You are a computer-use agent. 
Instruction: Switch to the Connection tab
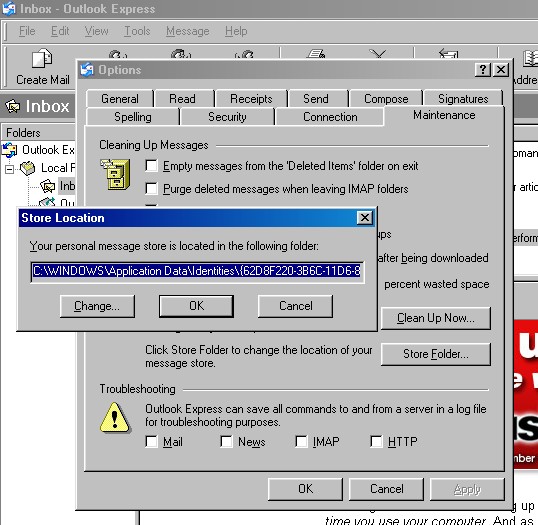(330, 117)
